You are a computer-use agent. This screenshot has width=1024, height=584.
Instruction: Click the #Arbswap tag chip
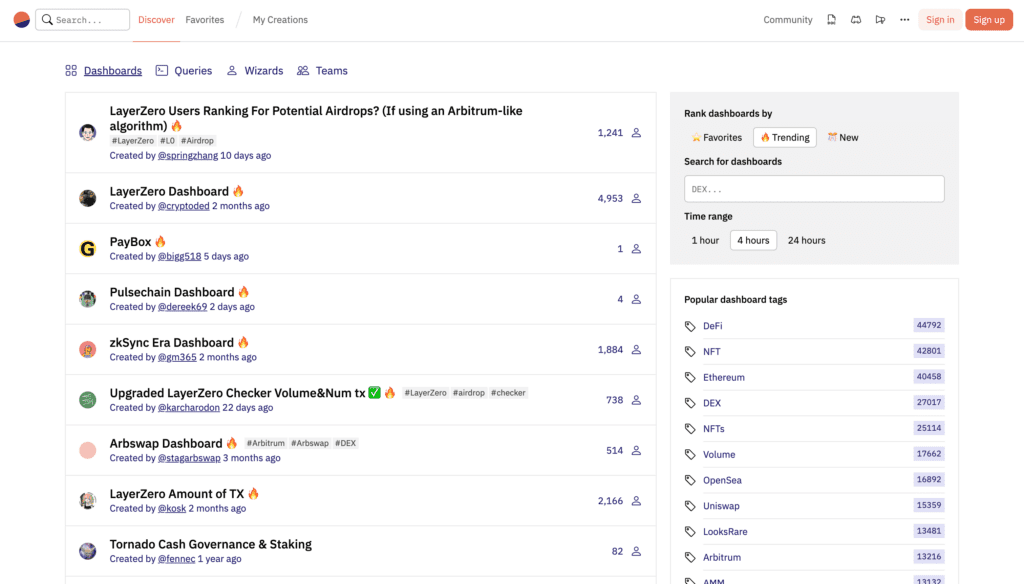pos(310,443)
